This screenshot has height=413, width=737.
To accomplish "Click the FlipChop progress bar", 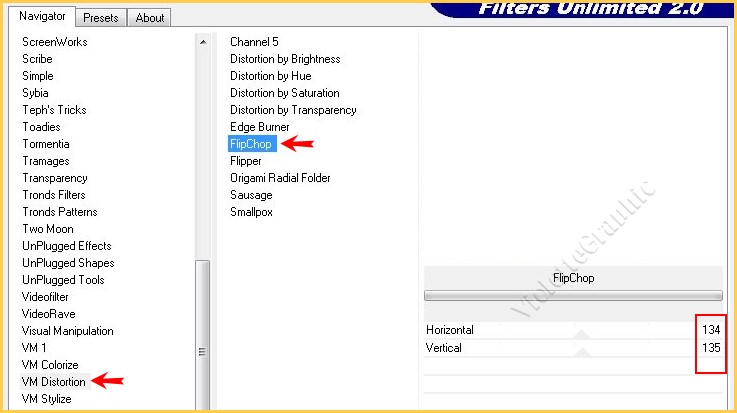I will pos(573,296).
